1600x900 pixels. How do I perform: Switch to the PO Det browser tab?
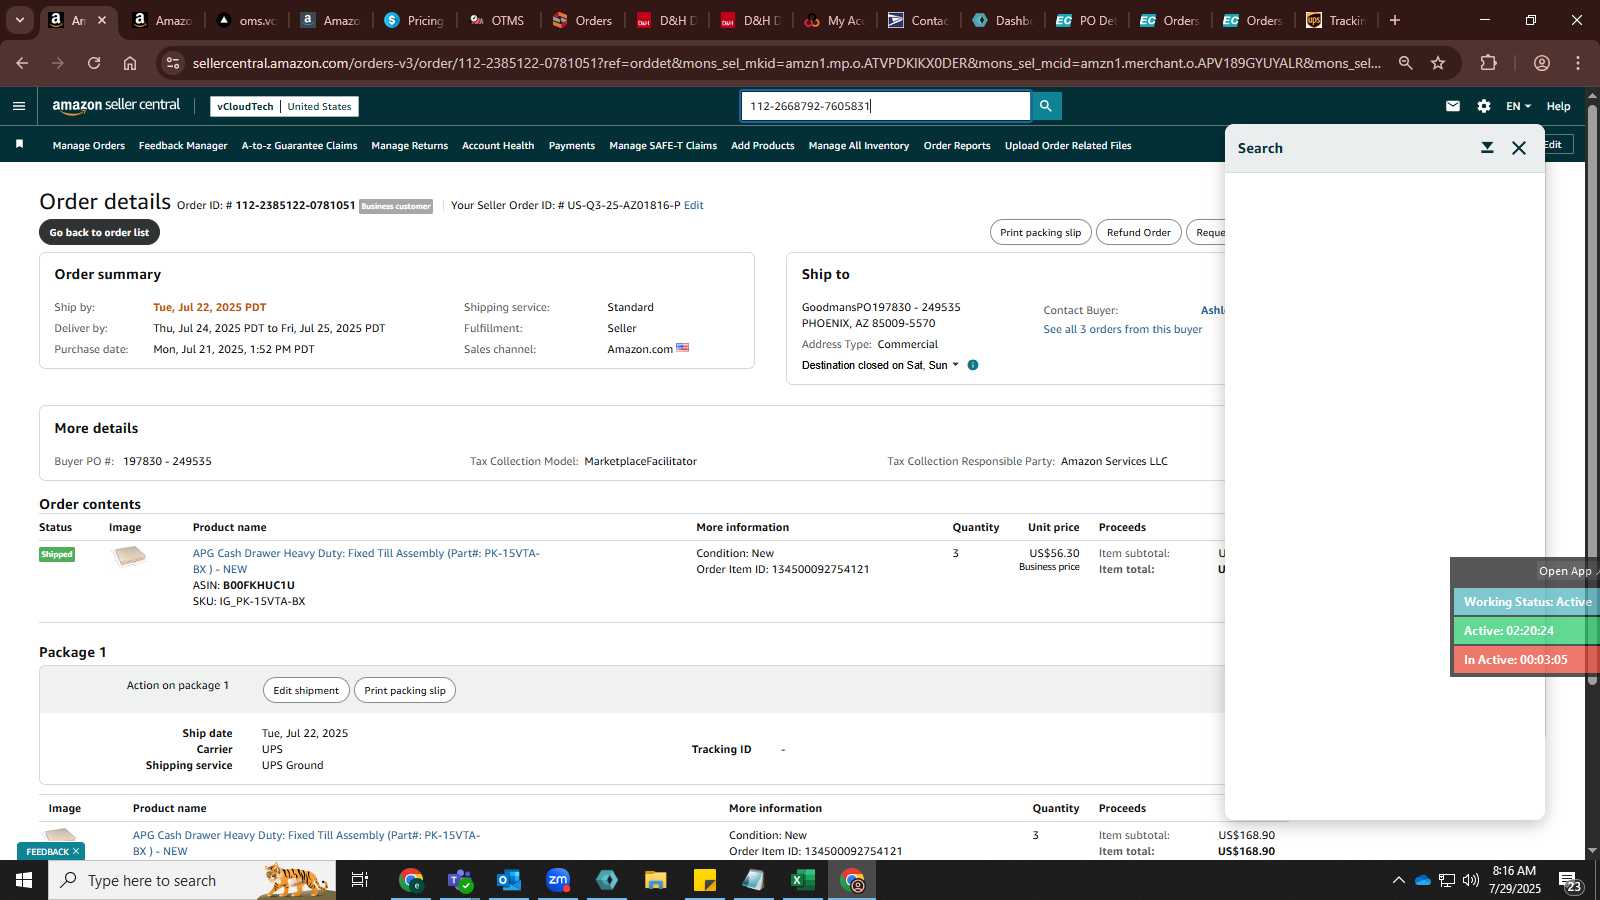coord(1087,20)
